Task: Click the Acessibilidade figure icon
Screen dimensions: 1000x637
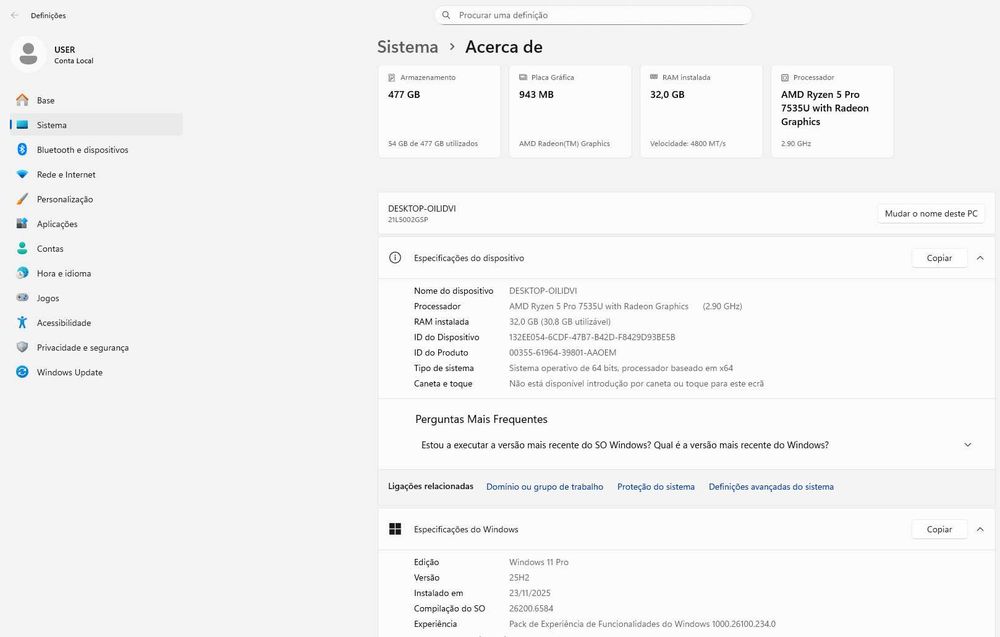Action: [x=22, y=323]
